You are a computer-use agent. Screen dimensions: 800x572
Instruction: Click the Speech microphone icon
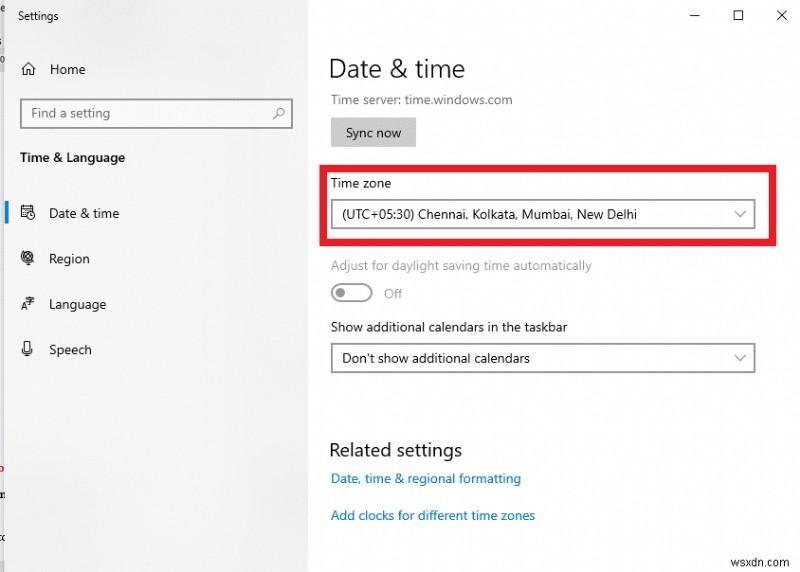click(x=28, y=350)
